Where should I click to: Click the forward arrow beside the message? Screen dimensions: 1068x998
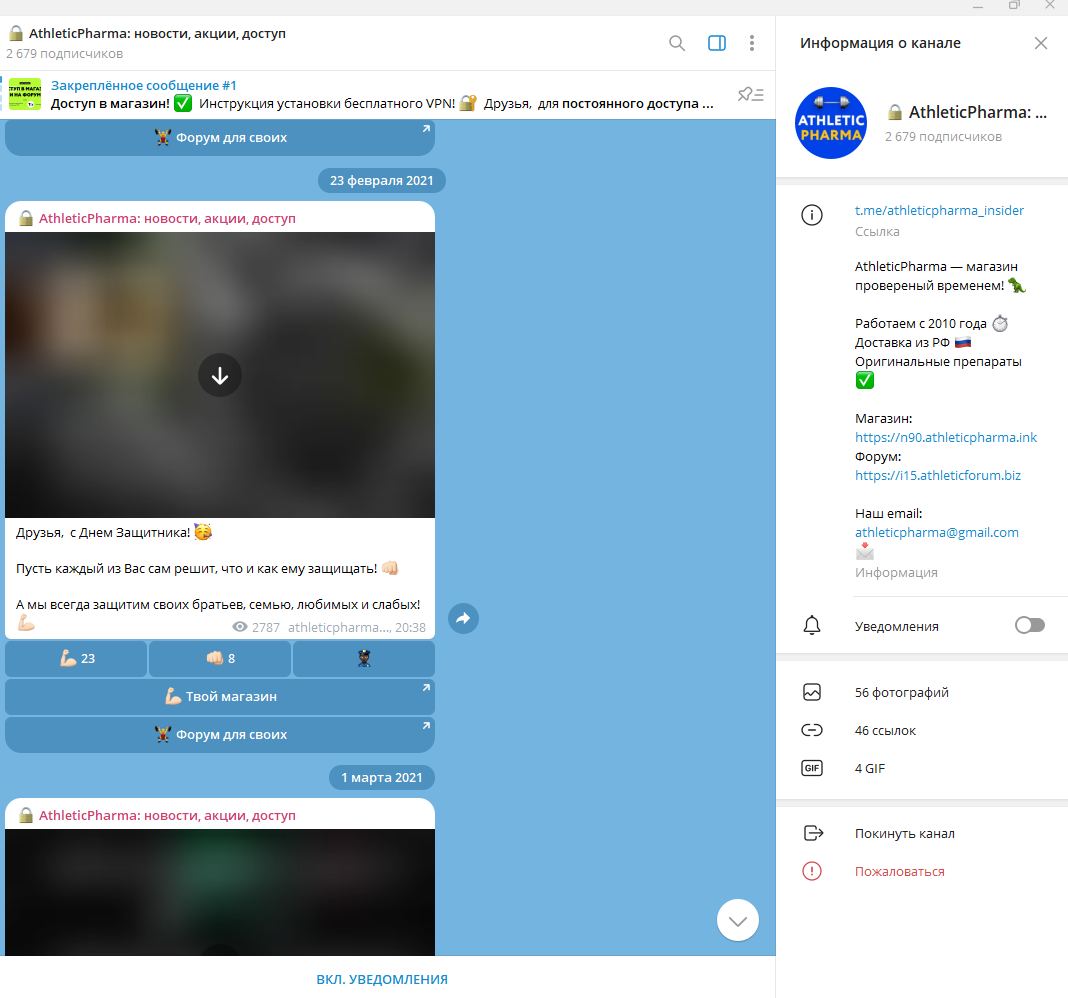pyautogui.click(x=463, y=619)
